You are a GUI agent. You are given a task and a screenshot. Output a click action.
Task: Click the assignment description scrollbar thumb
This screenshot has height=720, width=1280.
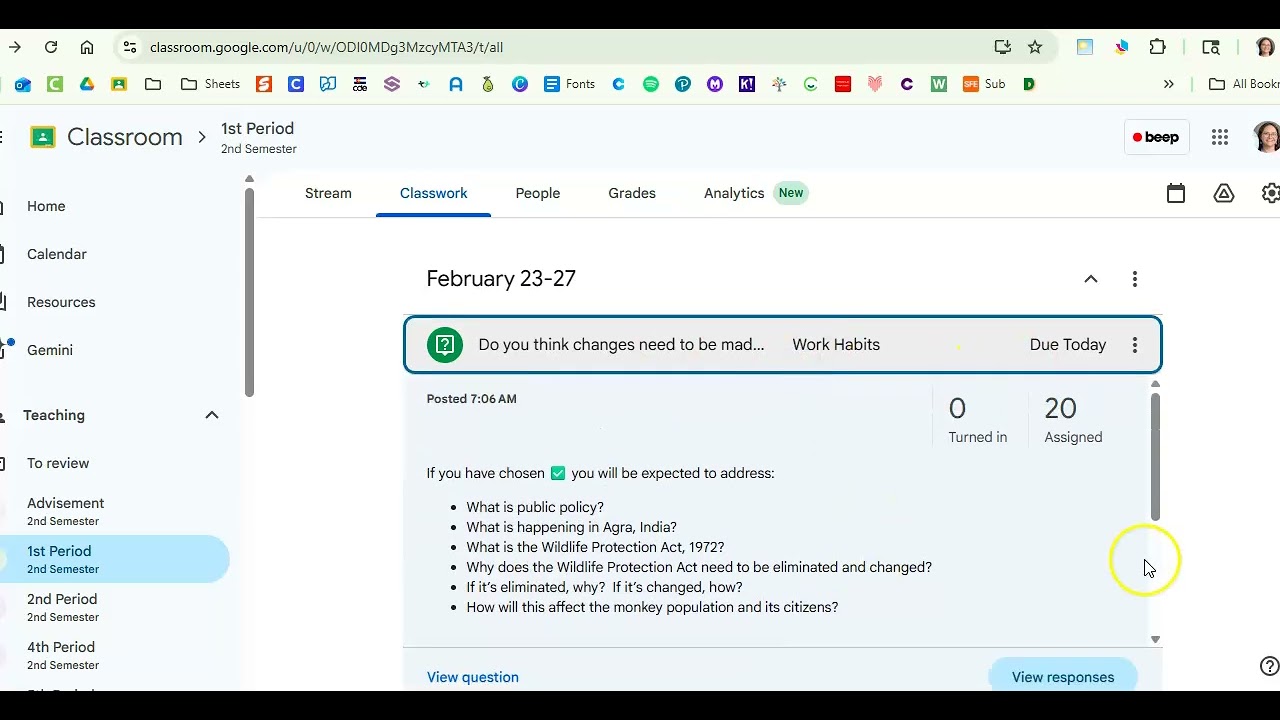tap(1155, 456)
